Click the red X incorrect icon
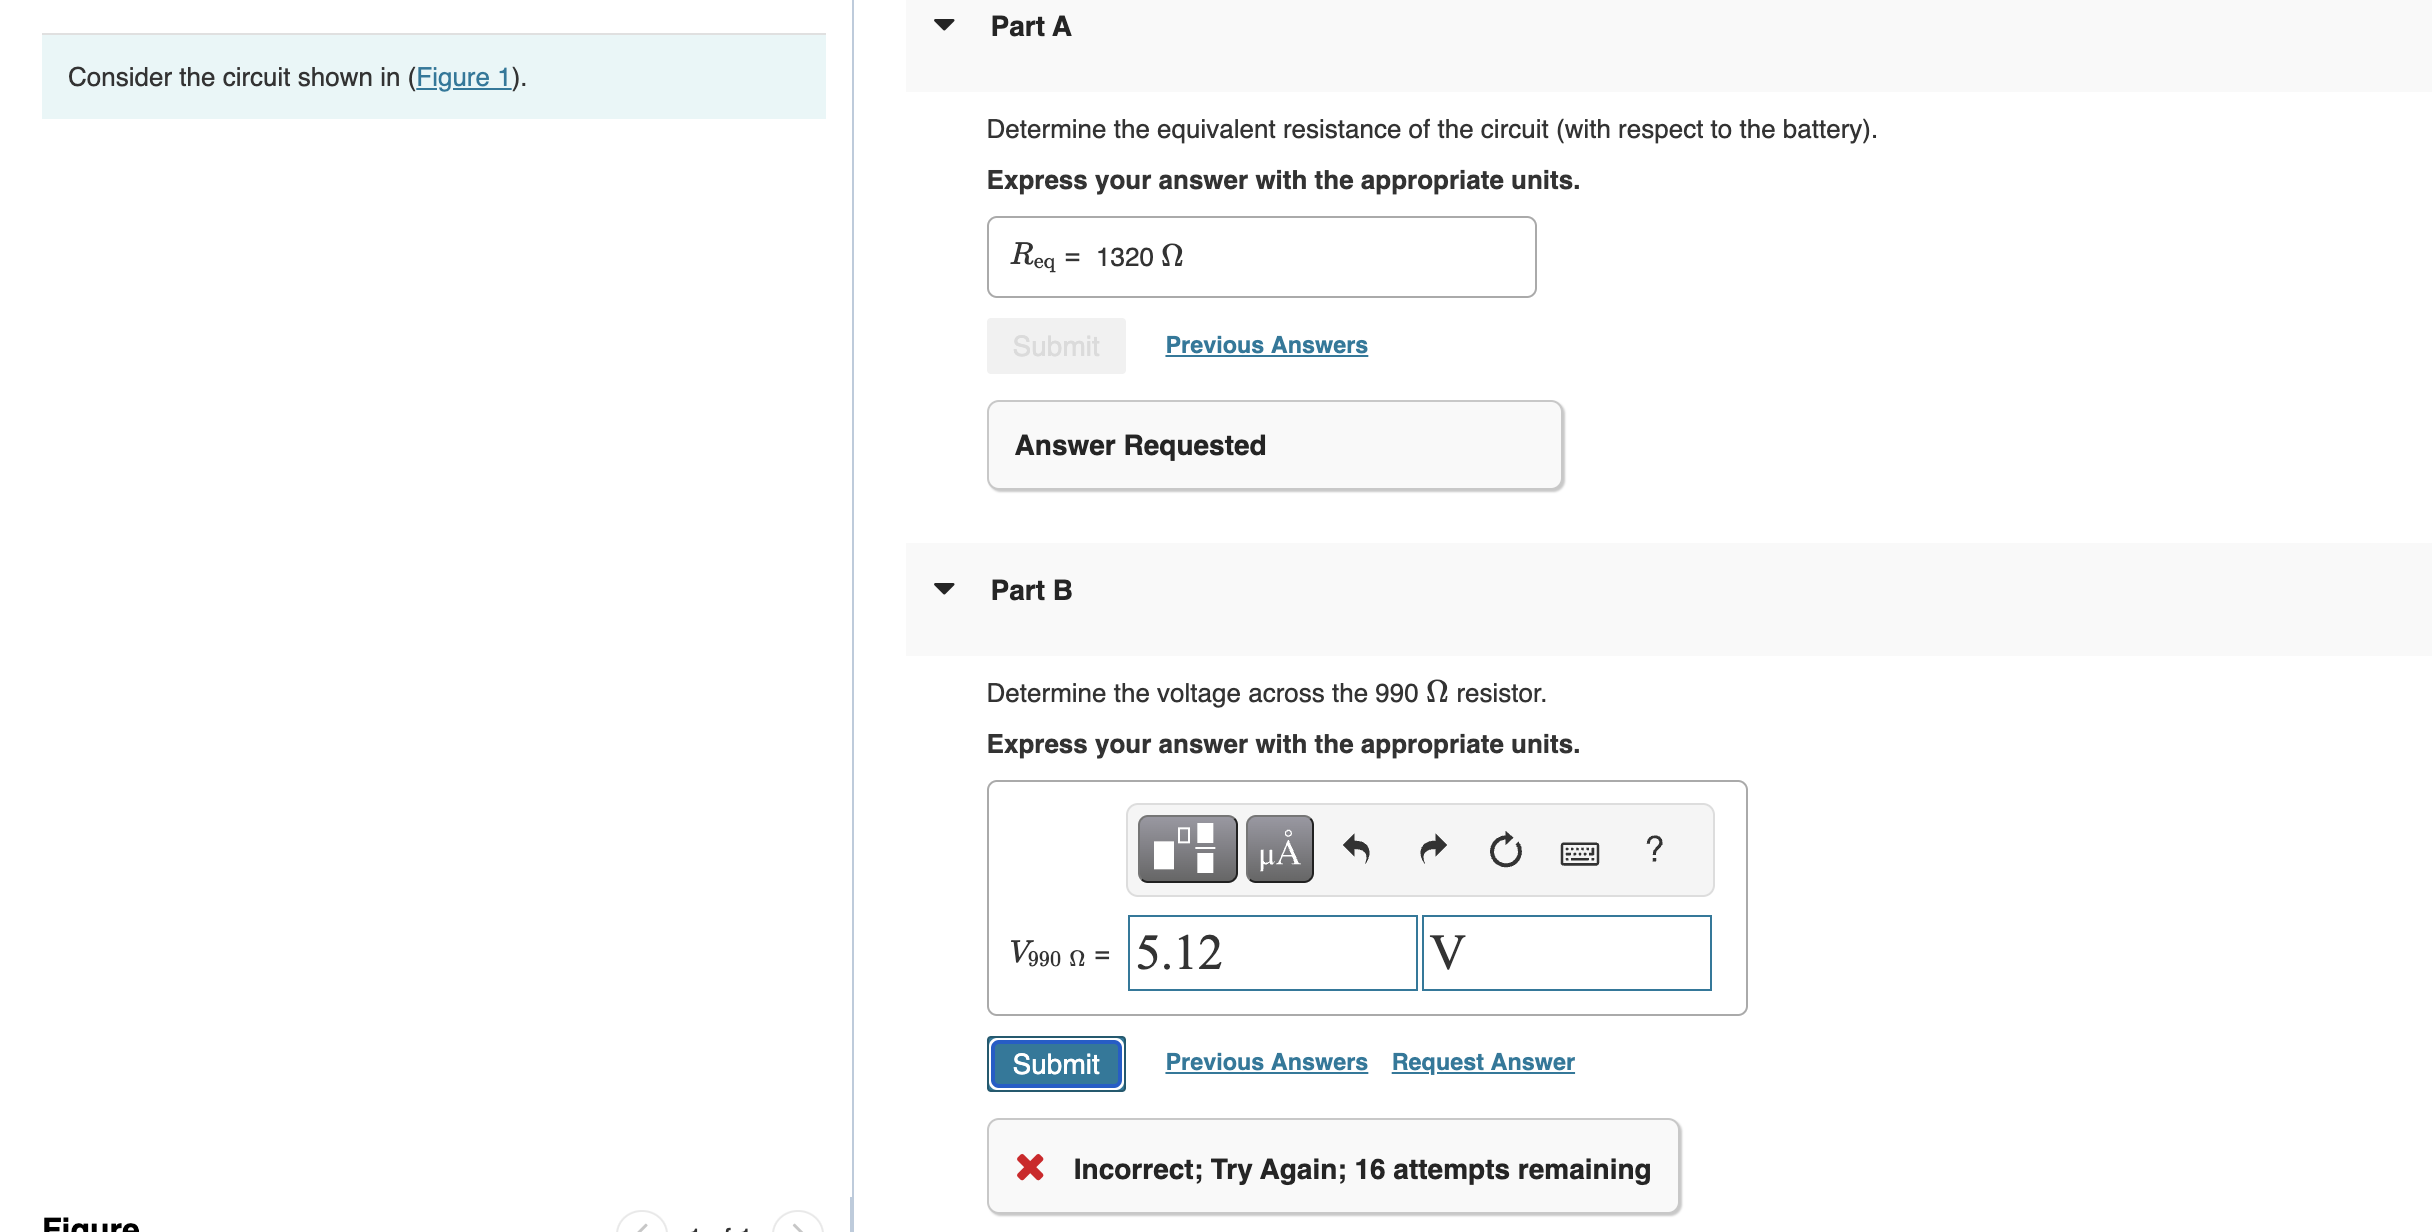The image size is (2432, 1232). pos(1030,1167)
